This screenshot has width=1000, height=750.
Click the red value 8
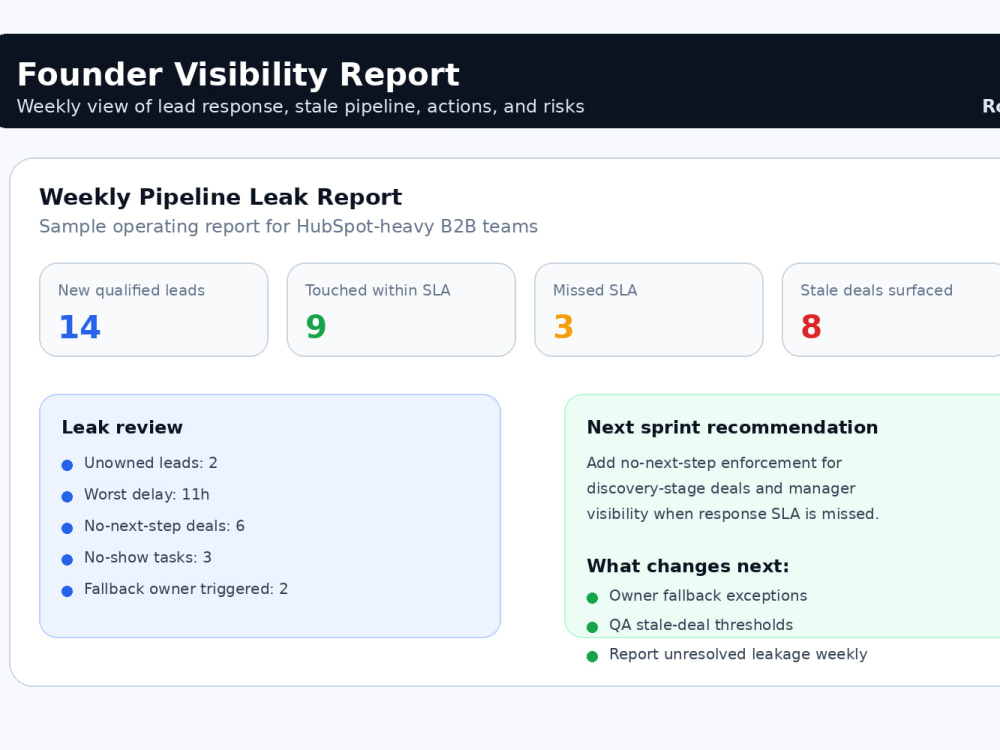click(811, 327)
